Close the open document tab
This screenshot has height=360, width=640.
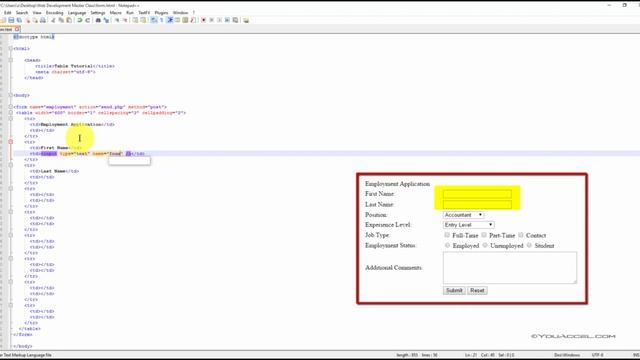17,29
